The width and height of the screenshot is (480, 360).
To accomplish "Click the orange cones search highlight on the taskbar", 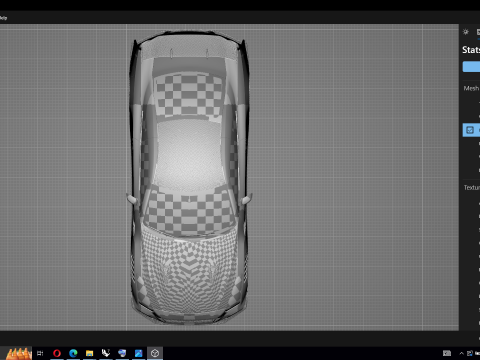I will coord(18,353).
